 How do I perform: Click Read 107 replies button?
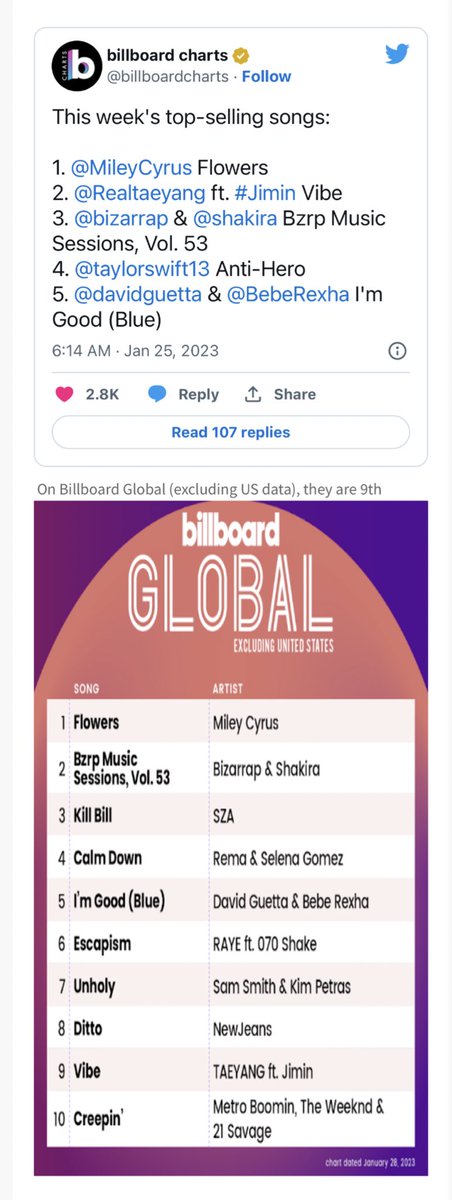pyautogui.click(x=231, y=432)
